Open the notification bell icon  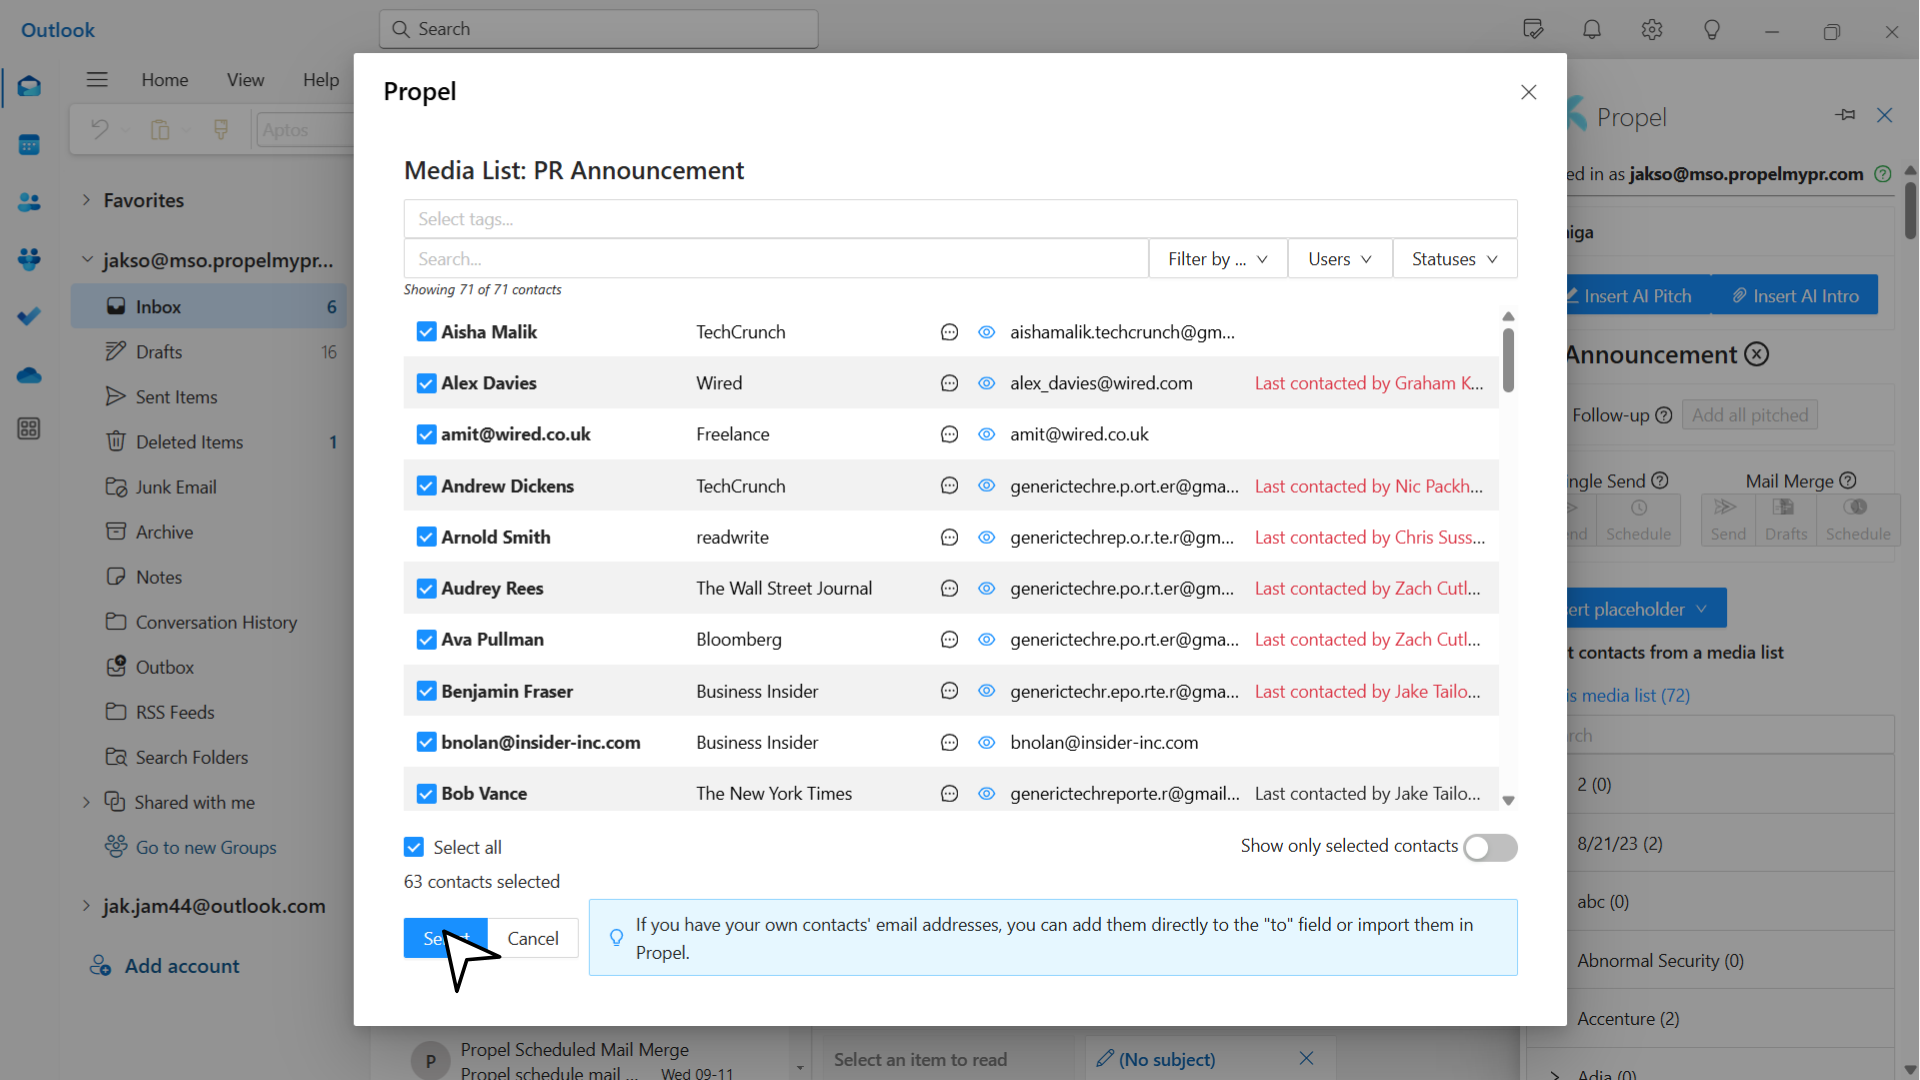1592,30
